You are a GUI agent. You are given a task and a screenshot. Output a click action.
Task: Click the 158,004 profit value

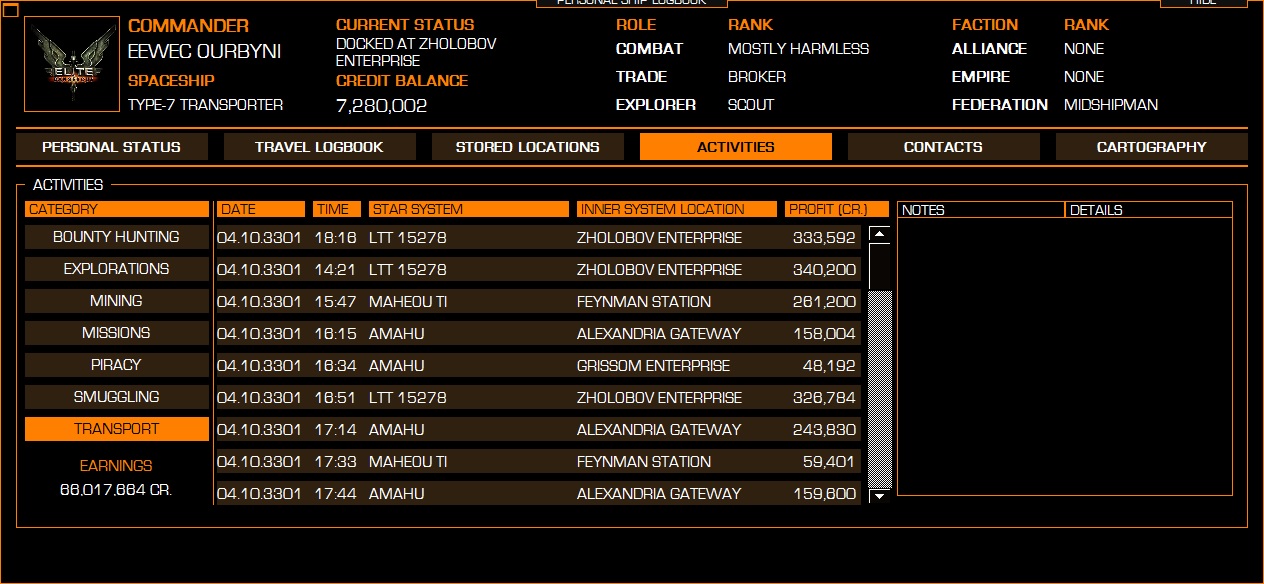tap(825, 334)
